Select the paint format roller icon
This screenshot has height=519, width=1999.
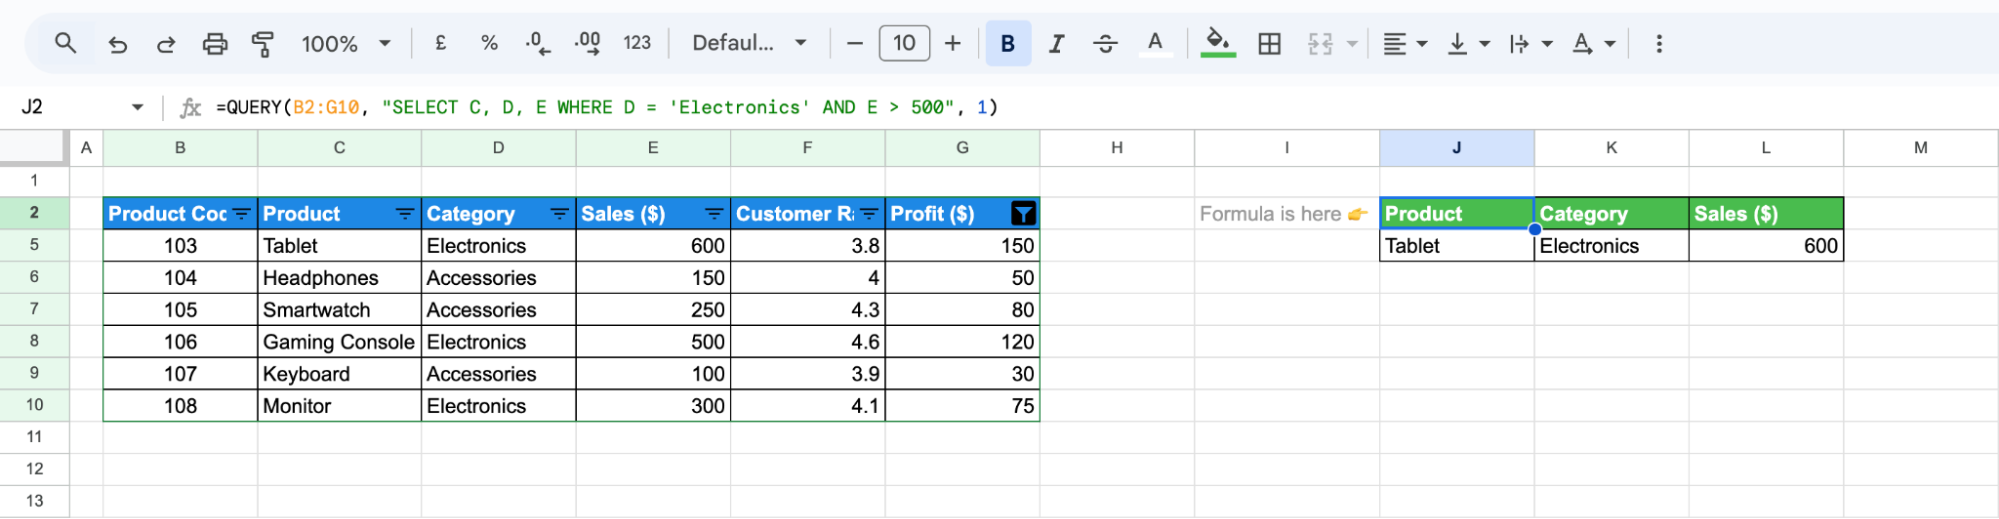click(263, 43)
